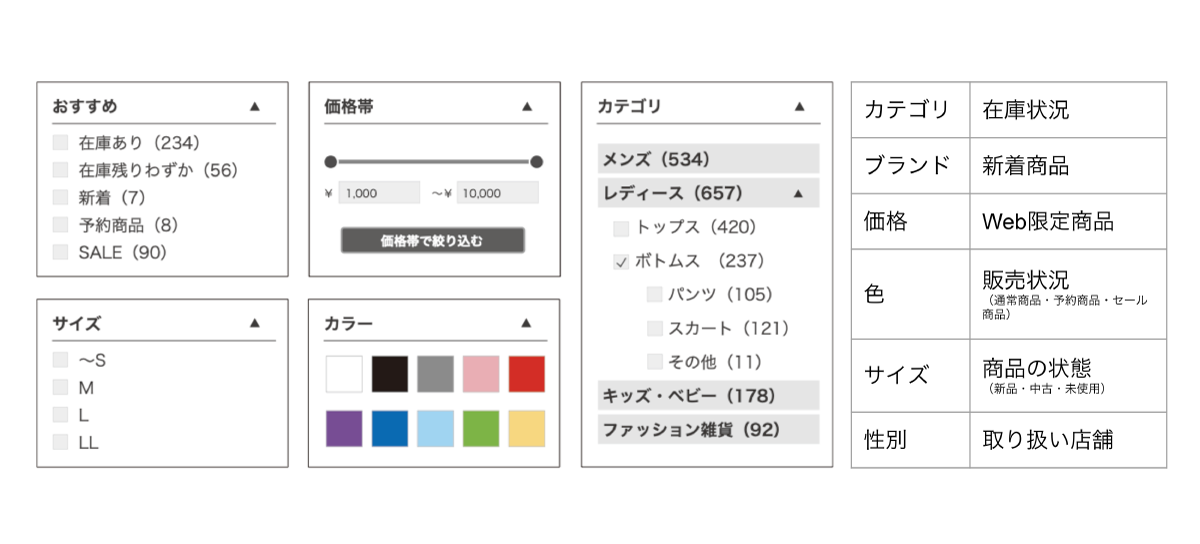This screenshot has width=1200, height=544.
Task: Click the 価格帯で絞り込む button
Action: [x=432, y=240]
